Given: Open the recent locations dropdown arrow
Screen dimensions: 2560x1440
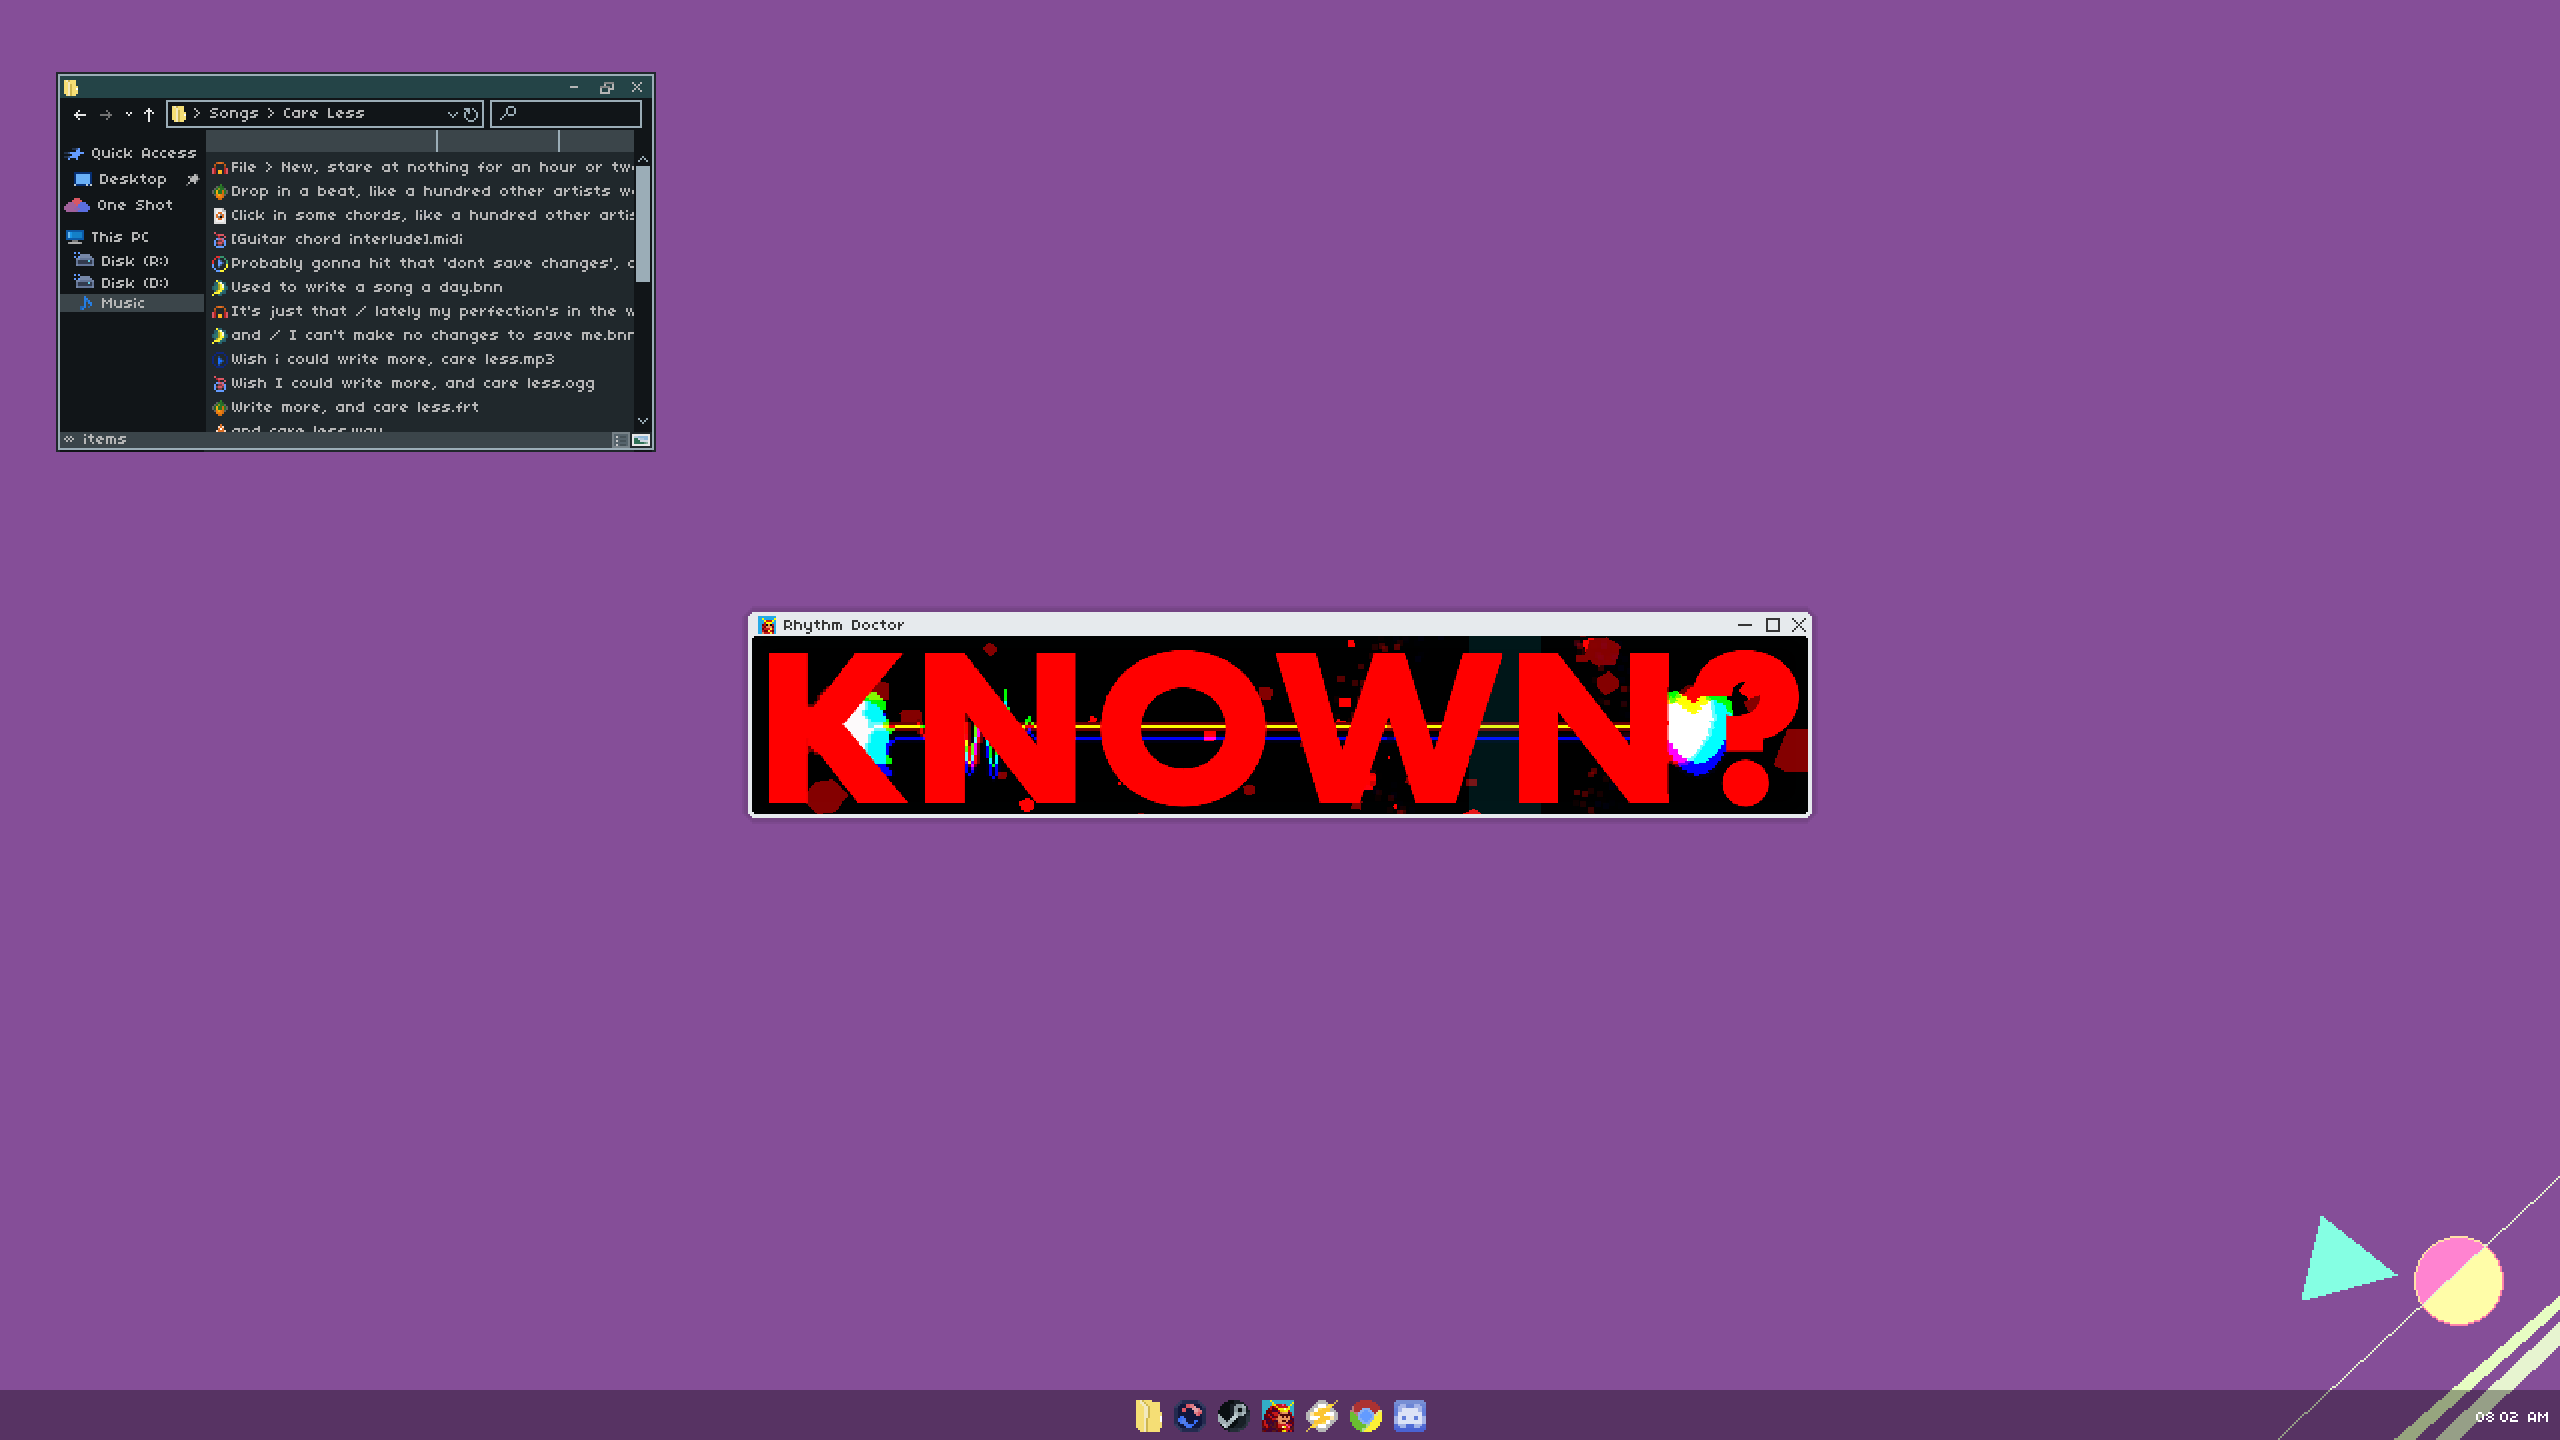Looking at the screenshot, I should tap(128, 114).
